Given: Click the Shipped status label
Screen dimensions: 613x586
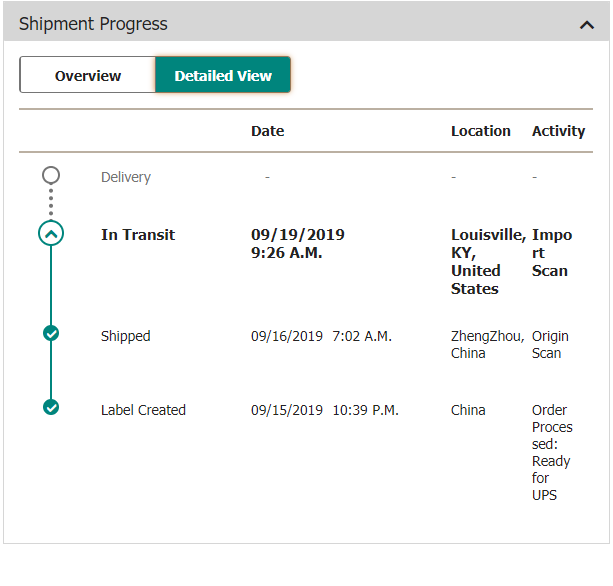Looking at the screenshot, I should click(125, 336).
